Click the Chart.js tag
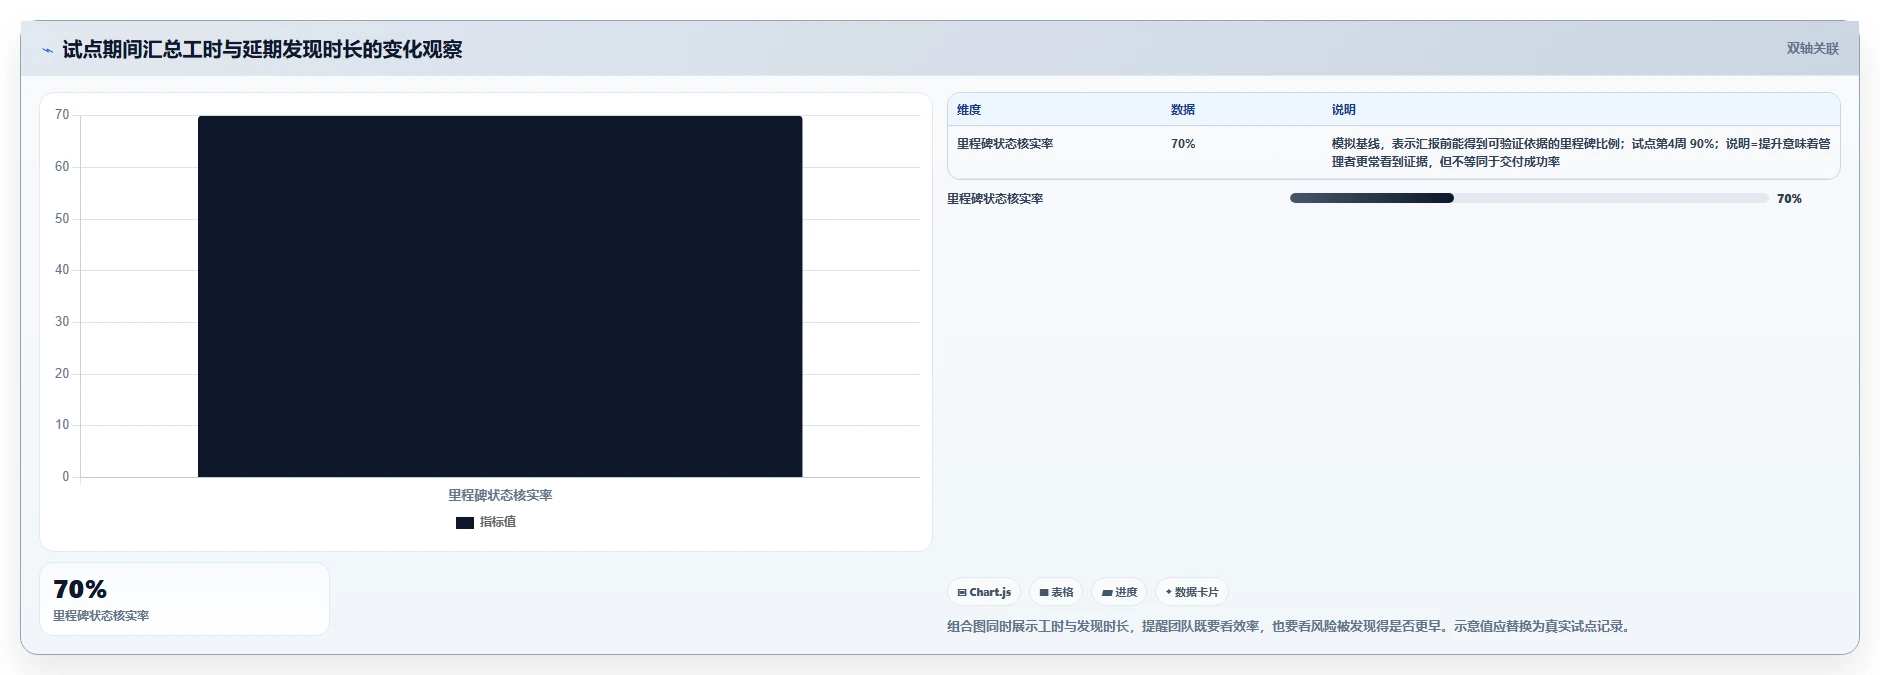 [984, 592]
